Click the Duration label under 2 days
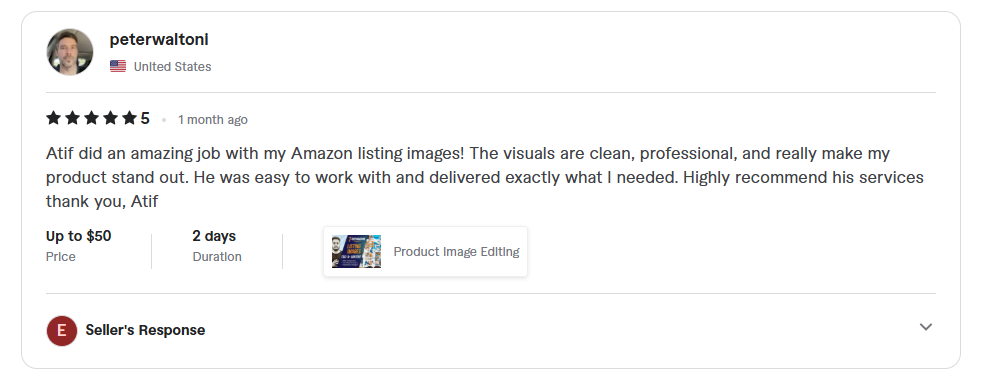This screenshot has width=989, height=377. point(217,257)
